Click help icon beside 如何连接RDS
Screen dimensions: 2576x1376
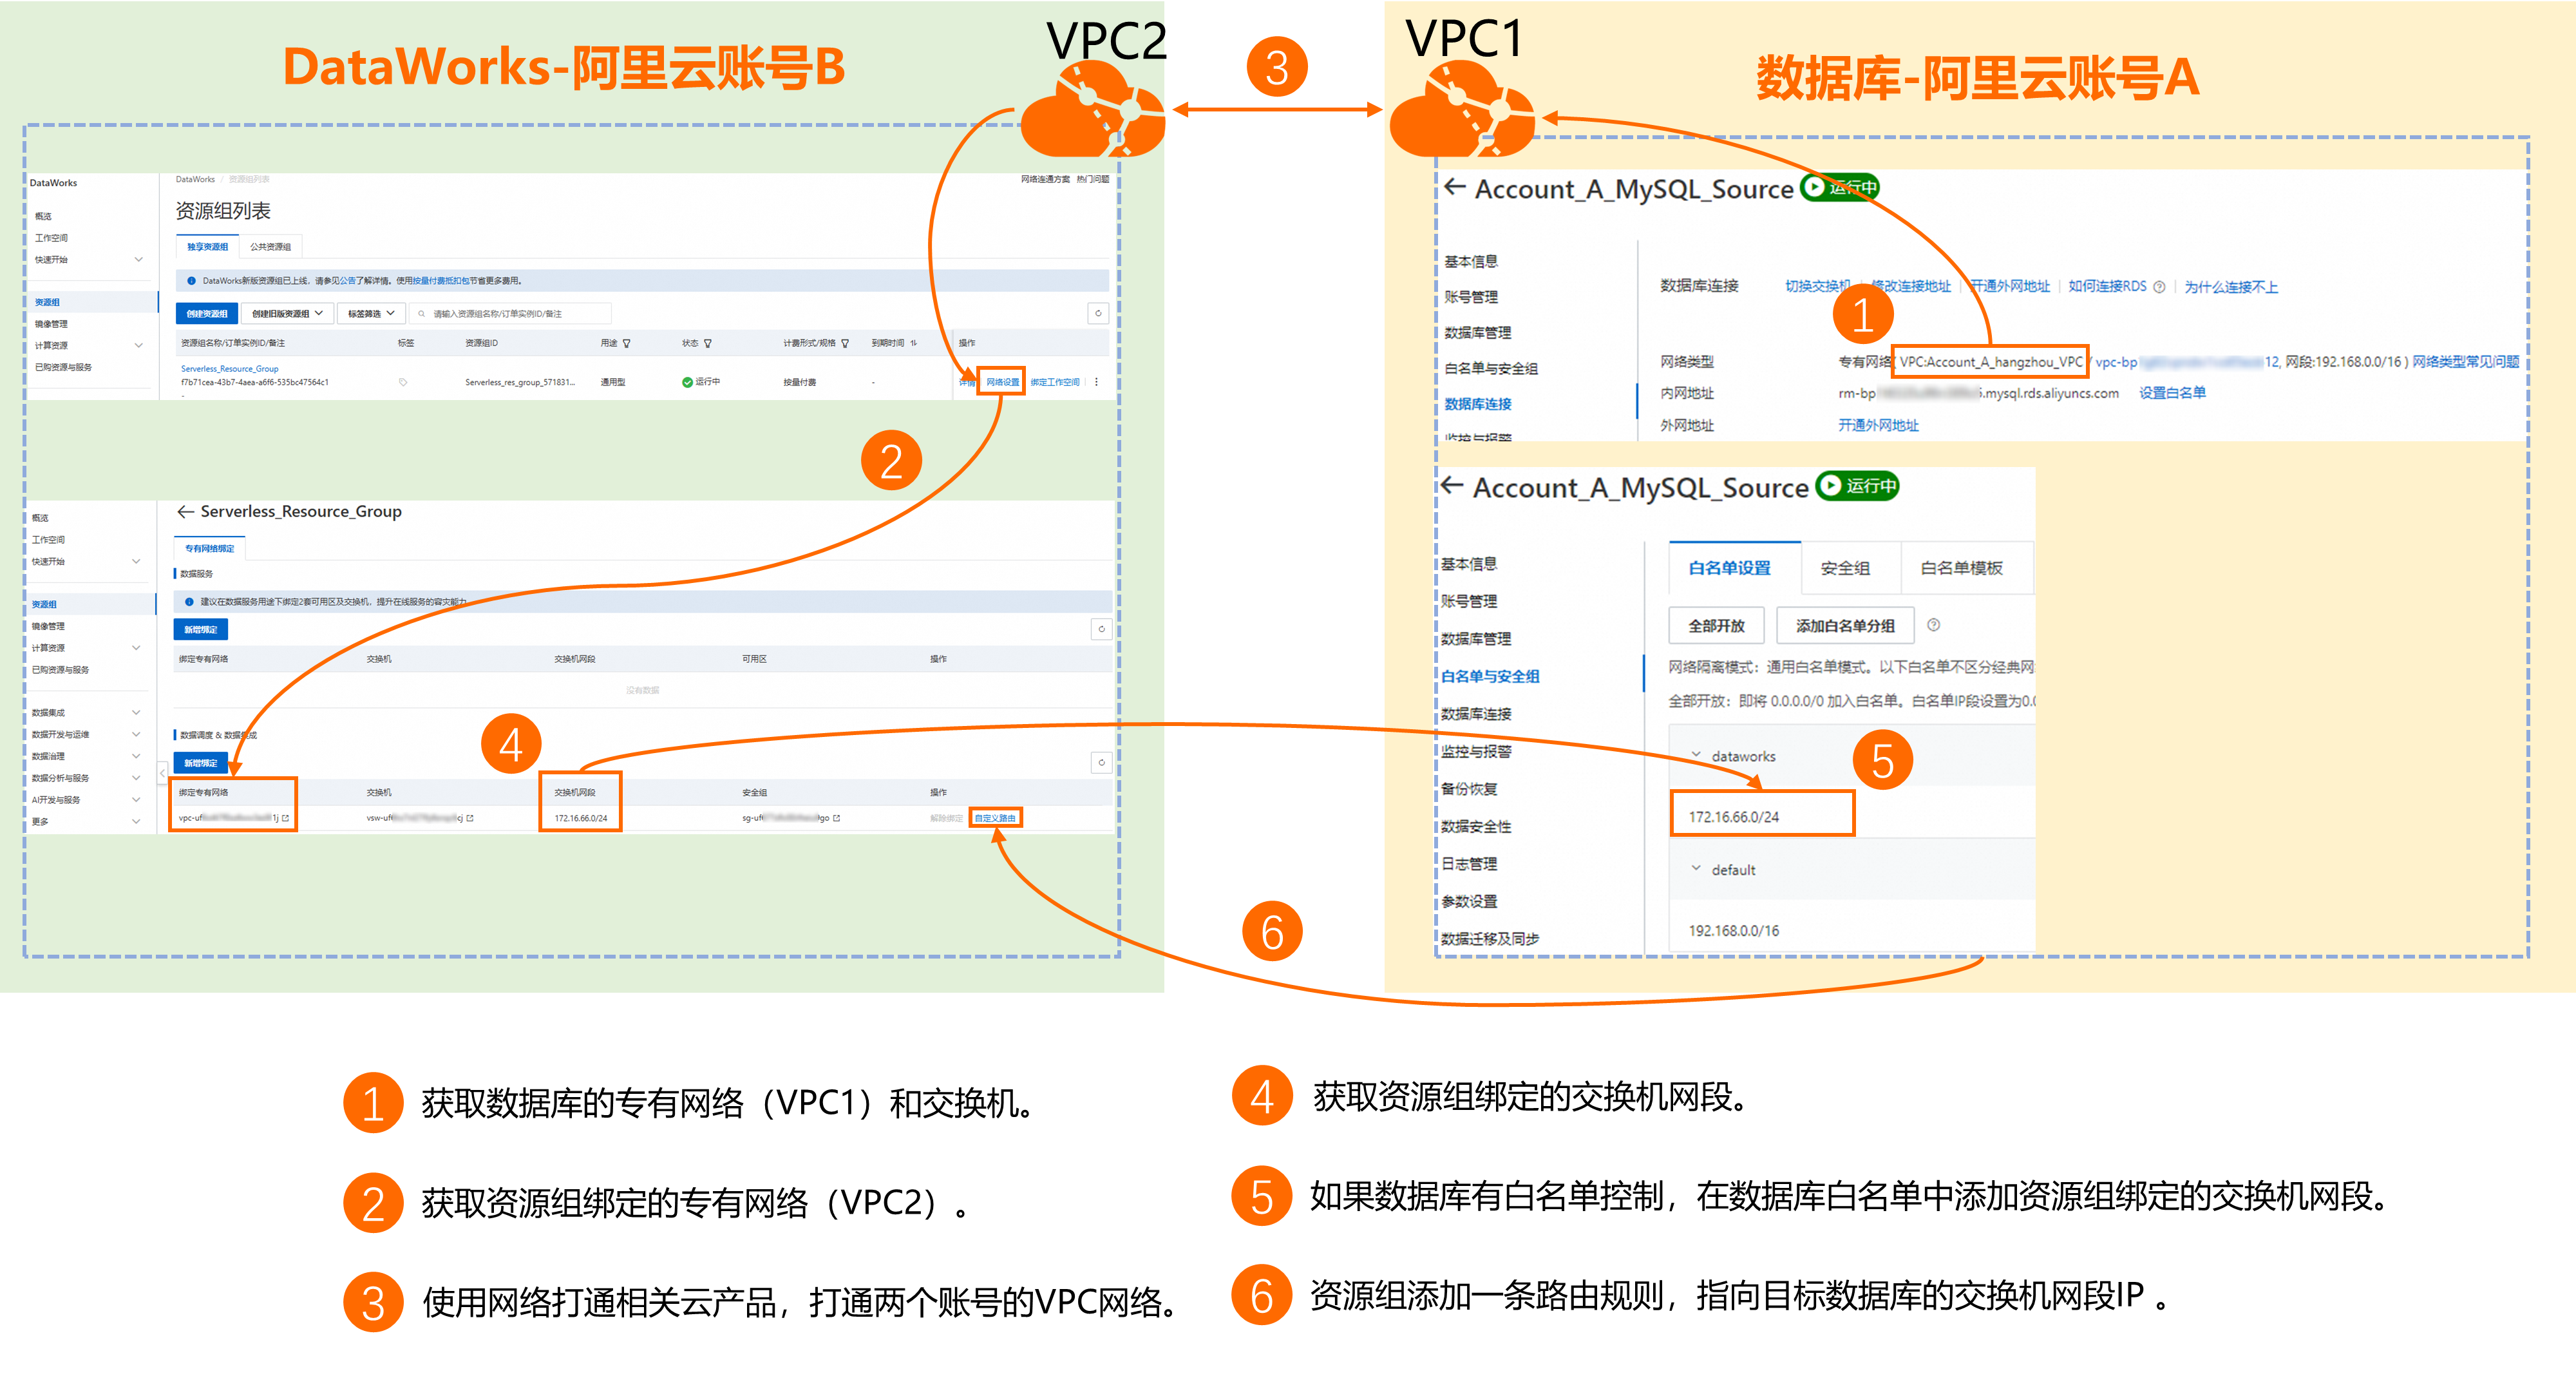pos(2159,287)
